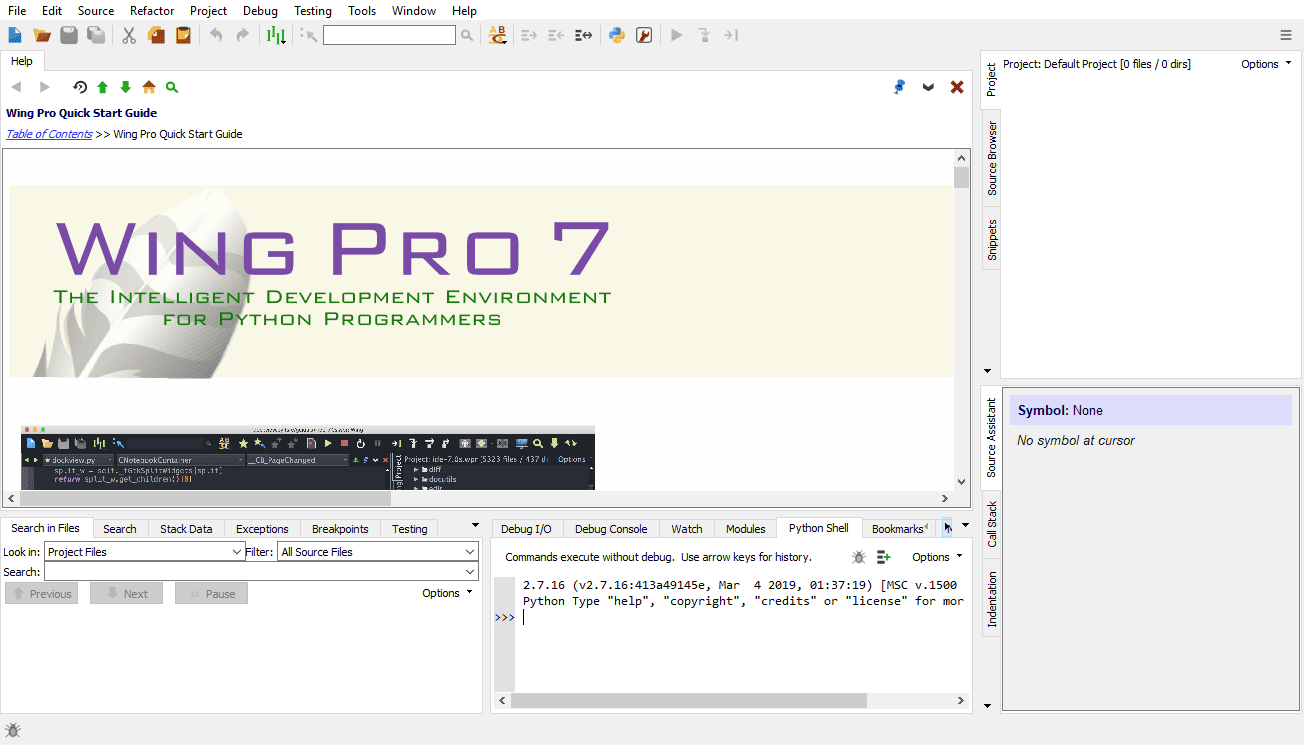The width and height of the screenshot is (1304, 745).
Task: Open Project panel Options dropdown
Action: 1266,64
